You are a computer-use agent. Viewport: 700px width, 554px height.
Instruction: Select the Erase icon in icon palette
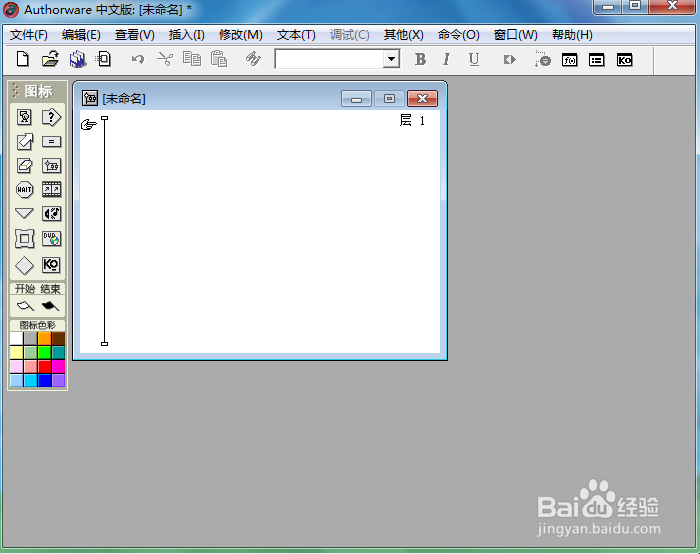(25, 166)
